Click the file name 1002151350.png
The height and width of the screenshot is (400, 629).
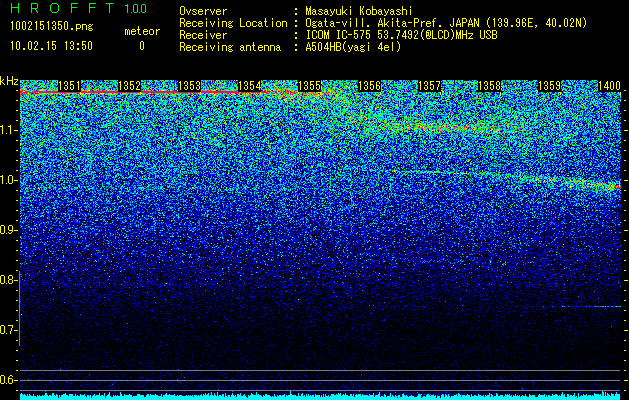pyautogui.click(x=52, y=26)
